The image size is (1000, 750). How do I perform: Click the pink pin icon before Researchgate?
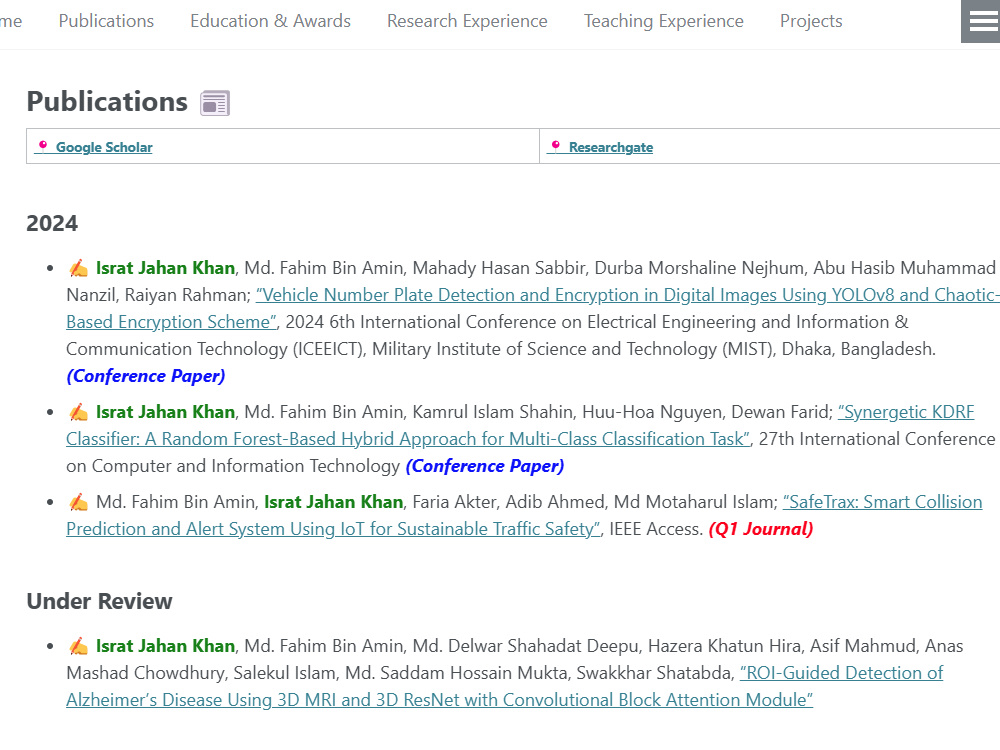pyautogui.click(x=555, y=146)
